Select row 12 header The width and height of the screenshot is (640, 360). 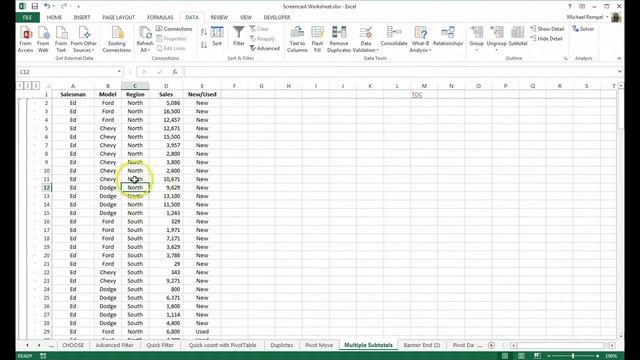point(47,188)
